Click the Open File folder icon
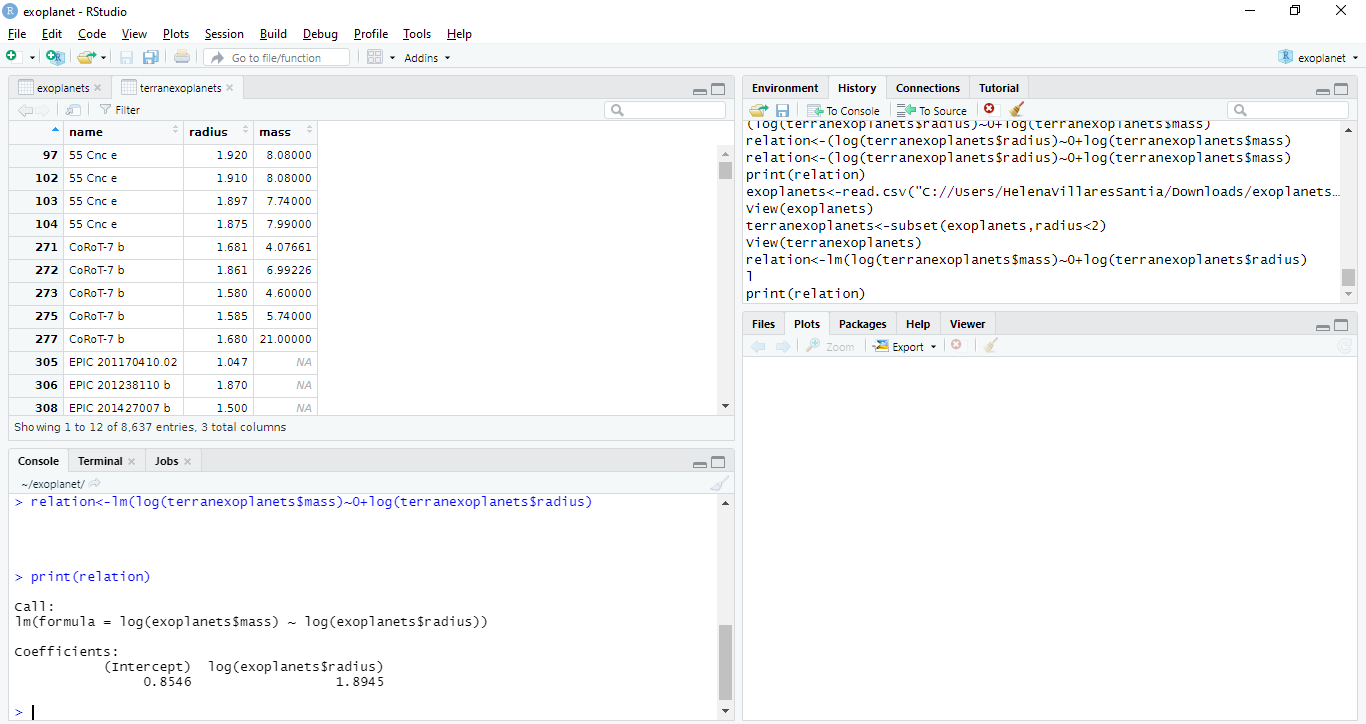1366x724 pixels. (x=86, y=57)
